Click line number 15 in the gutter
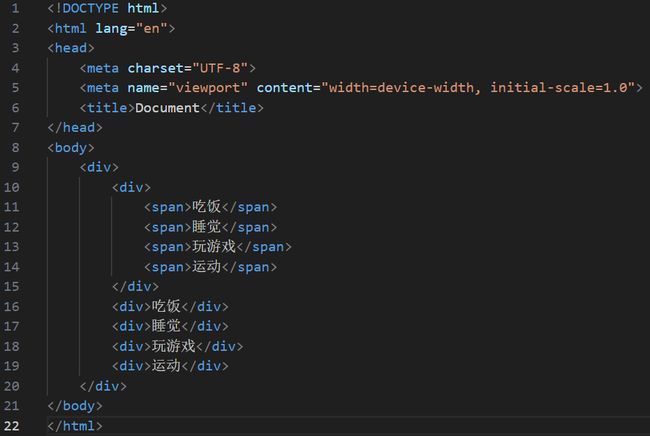Viewport: 650px width, 436px height. [x=12, y=287]
